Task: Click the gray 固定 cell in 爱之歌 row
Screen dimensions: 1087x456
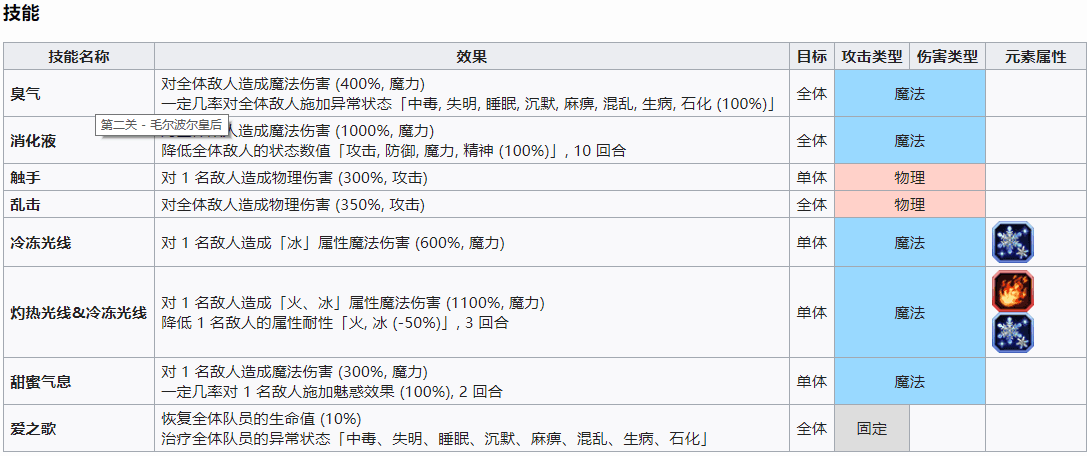Action: point(872,428)
